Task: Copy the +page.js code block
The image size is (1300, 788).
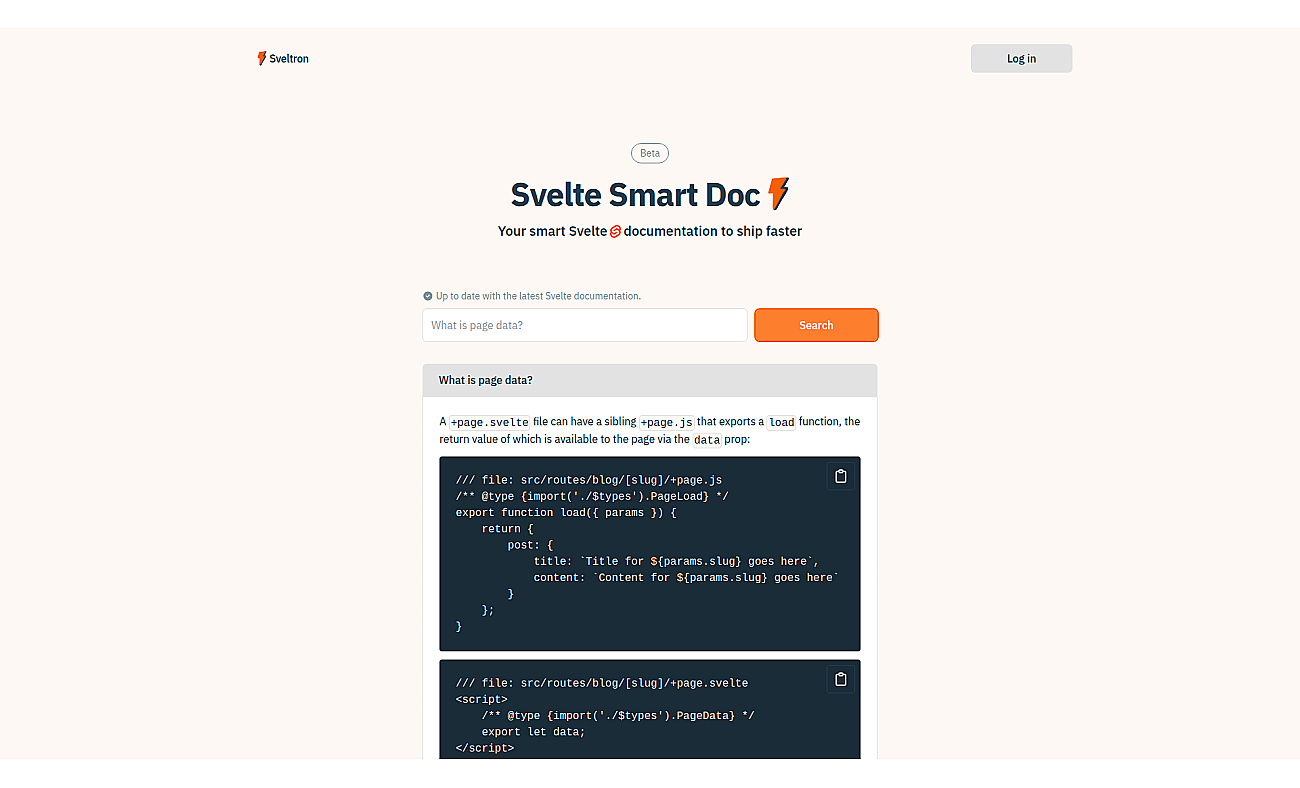Action: tap(841, 476)
